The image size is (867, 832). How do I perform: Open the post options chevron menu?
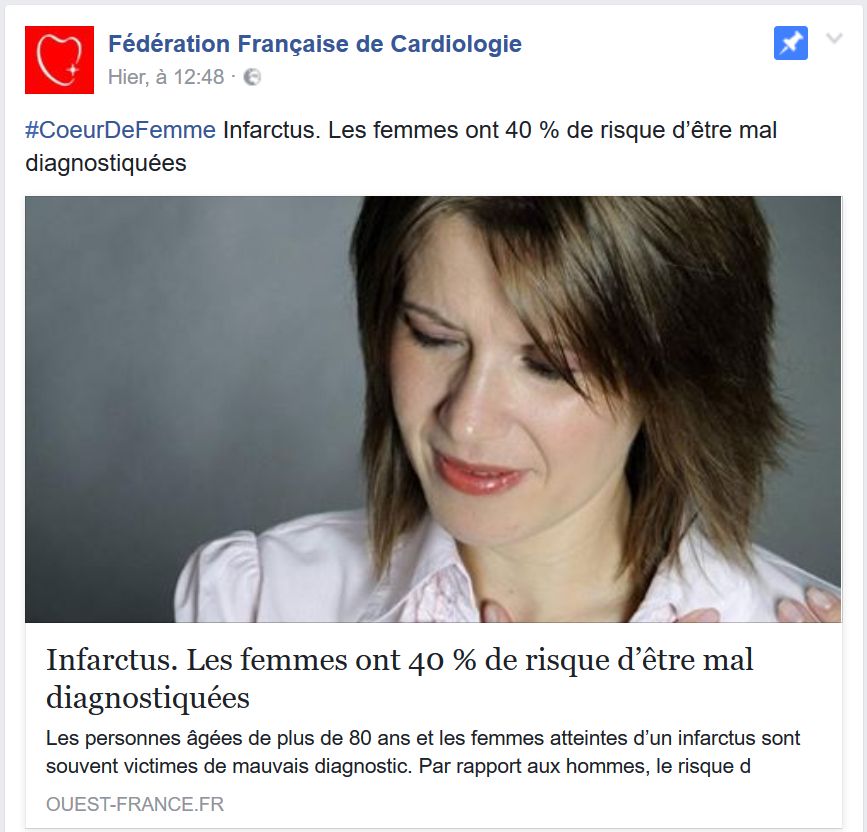[834, 38]
